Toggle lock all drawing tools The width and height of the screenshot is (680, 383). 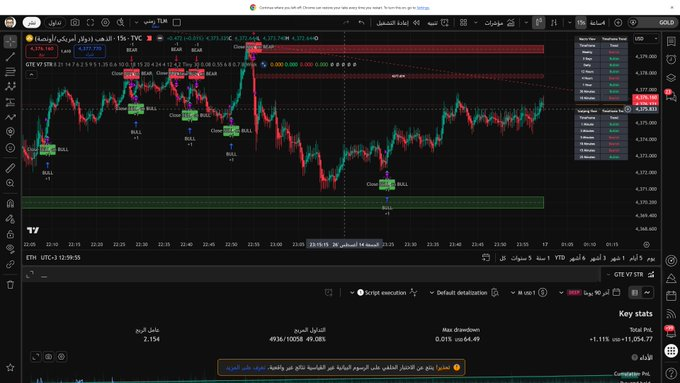click(10, 234)
